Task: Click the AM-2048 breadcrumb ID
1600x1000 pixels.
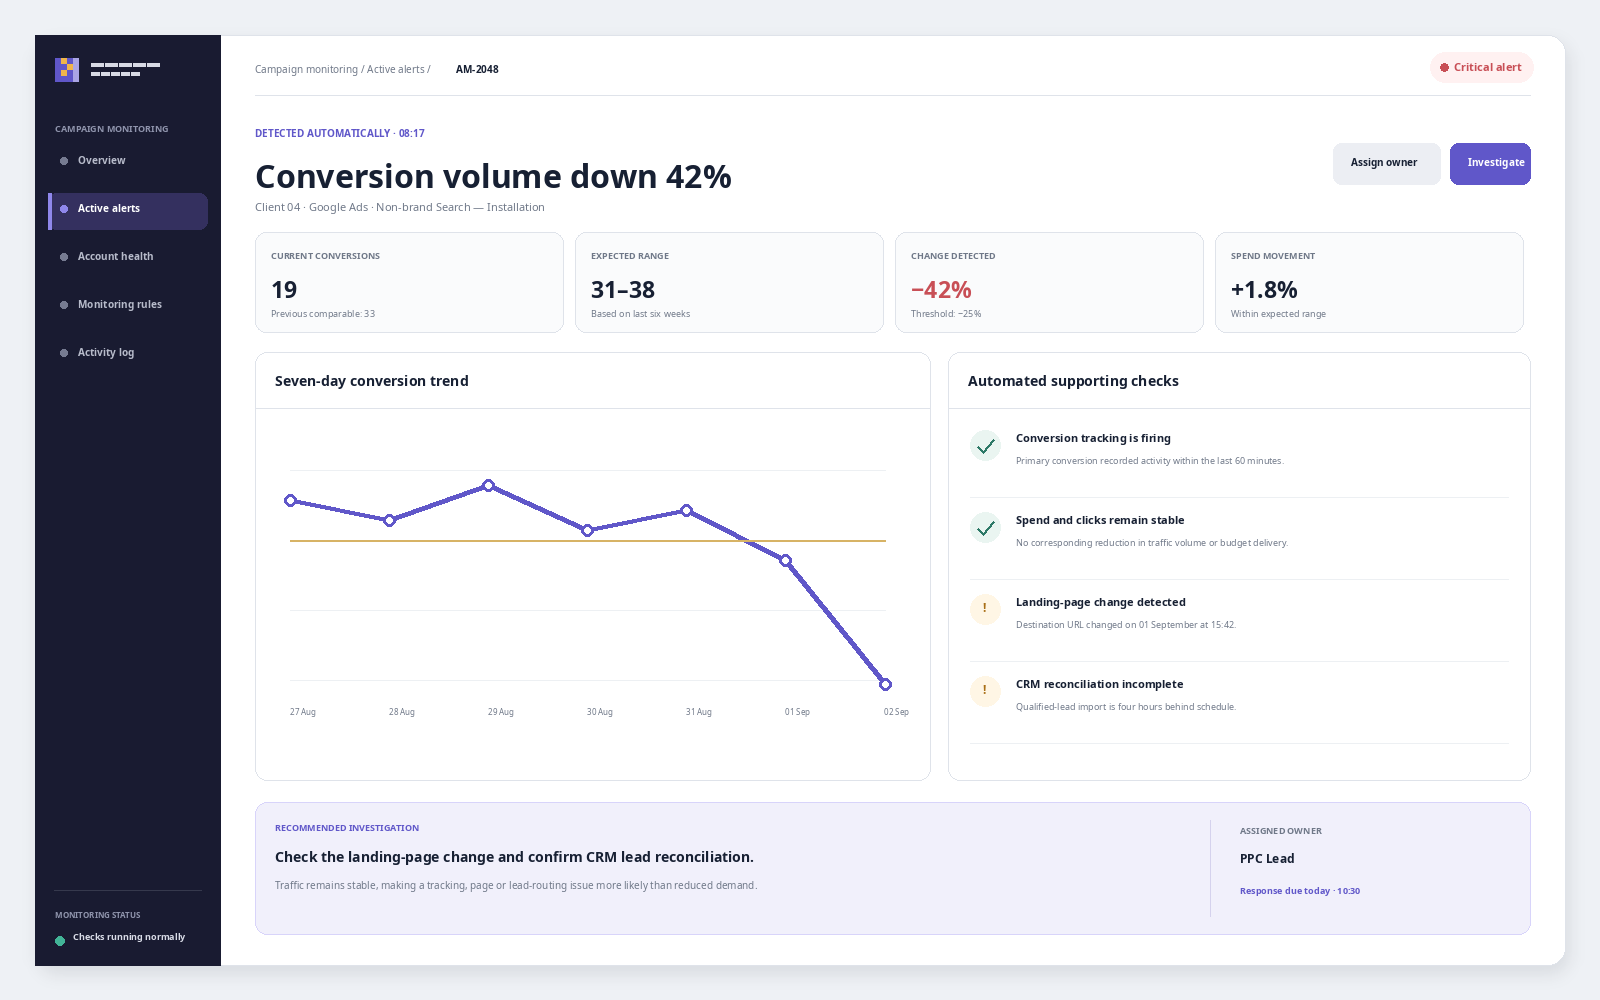Action: click(477, 70)
